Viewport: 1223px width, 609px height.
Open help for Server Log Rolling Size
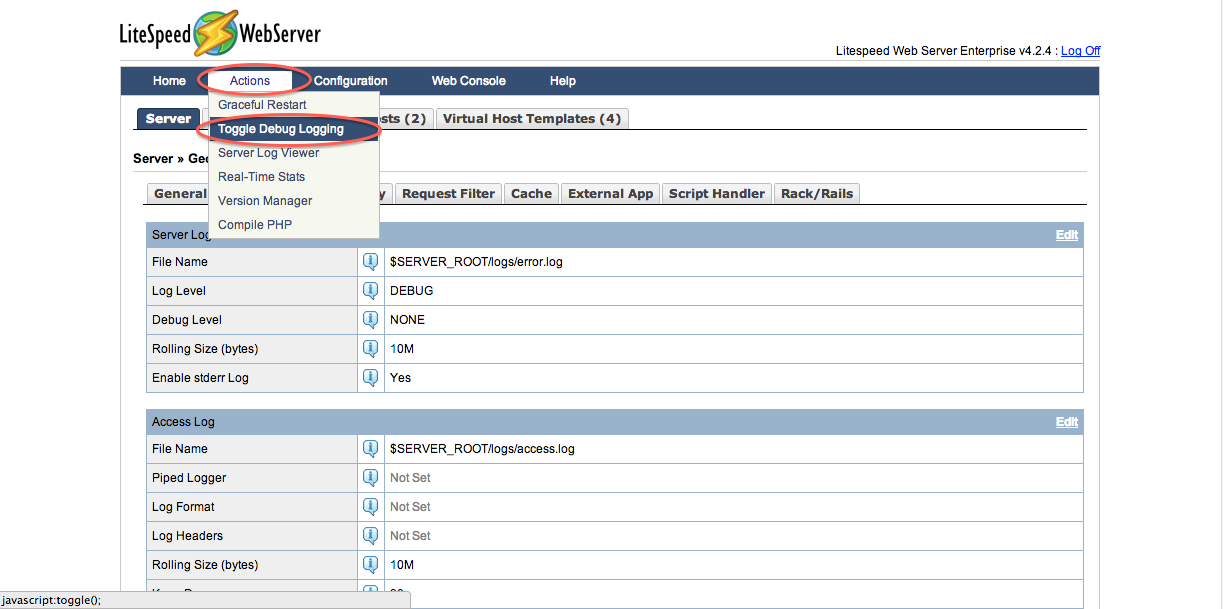[x=371, y=349]
